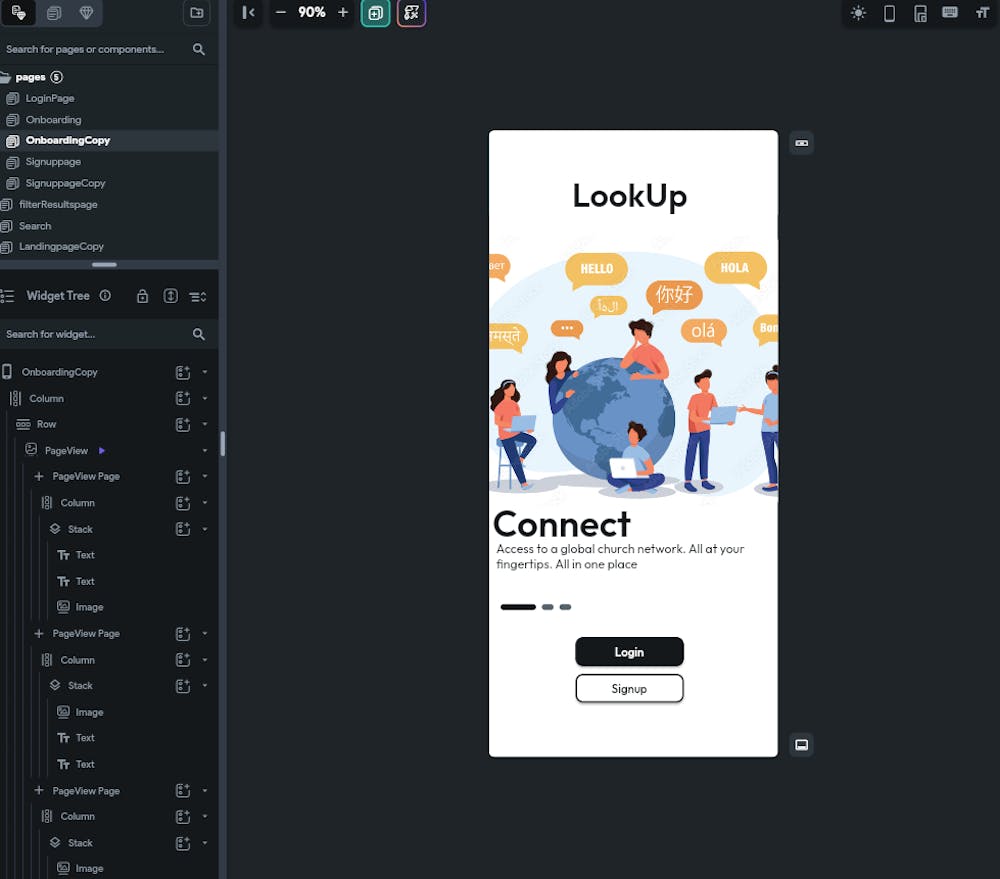Open the Widget Tree expand/collapse options menu

pyautogui.click(x=198, y=296)
